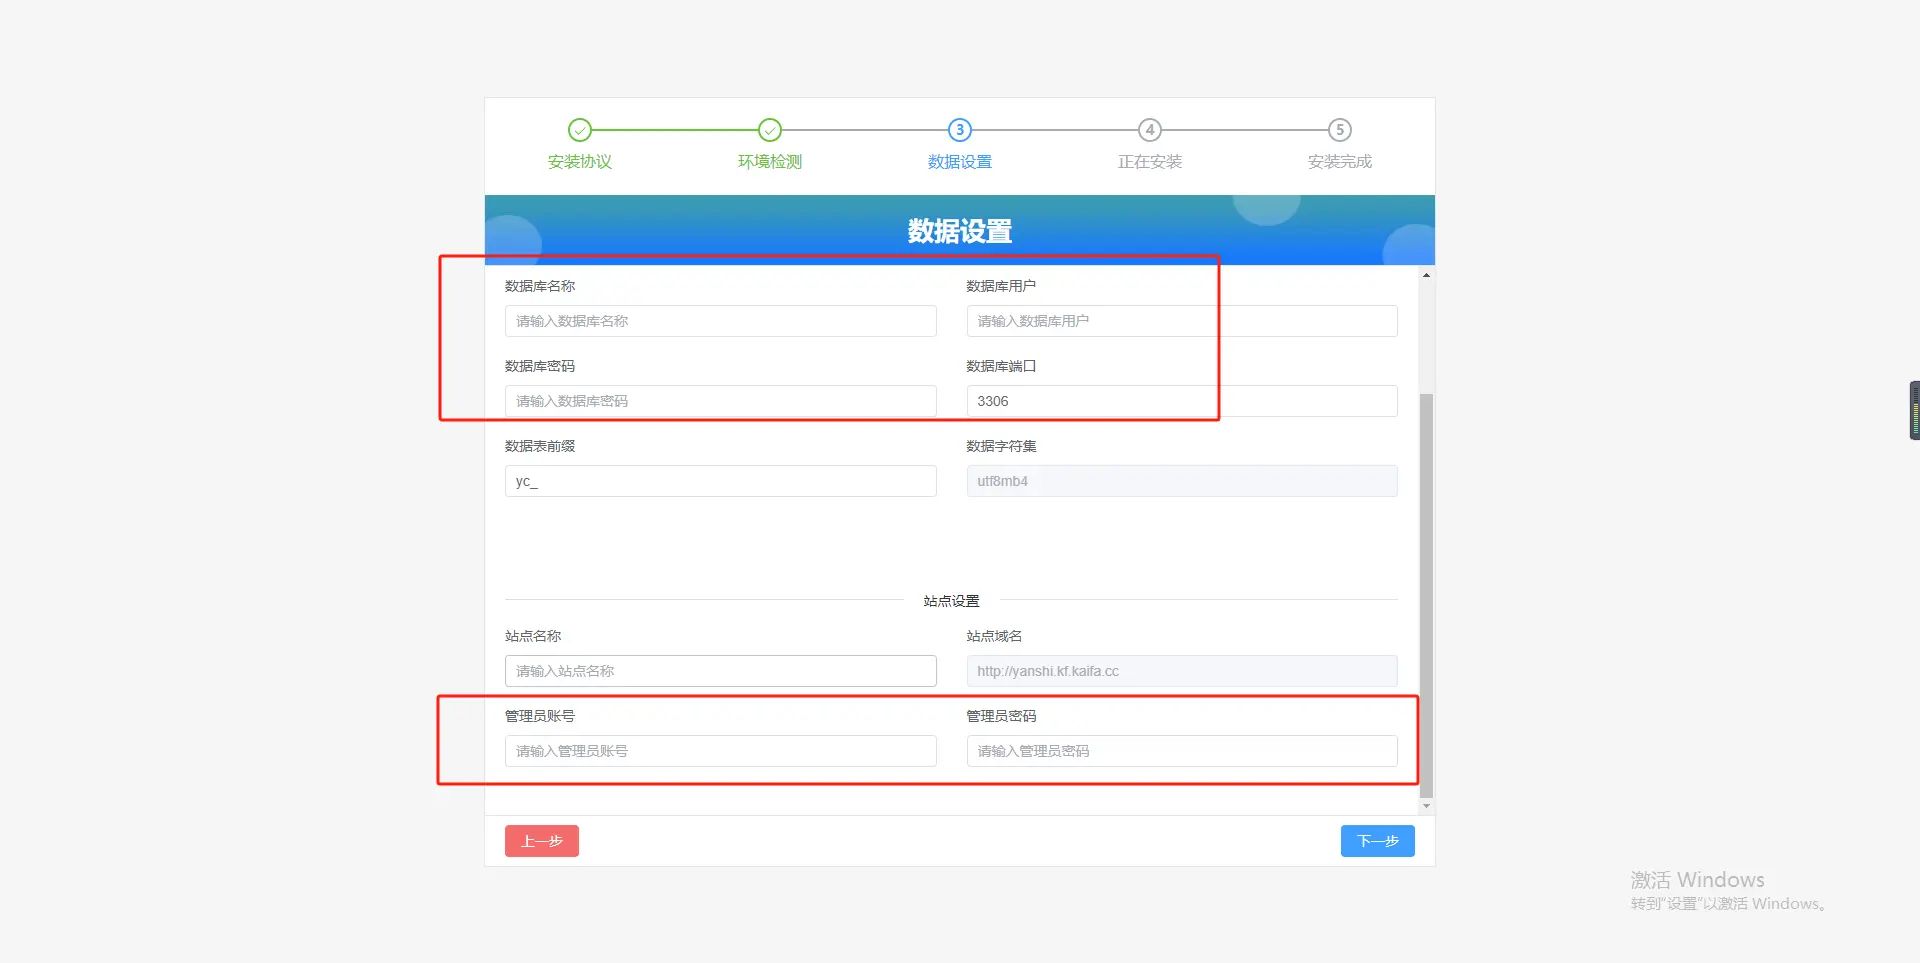This screenshot has width=1920, height=963.
Task: Click the 数据字符集 label
Action: 1001,446
